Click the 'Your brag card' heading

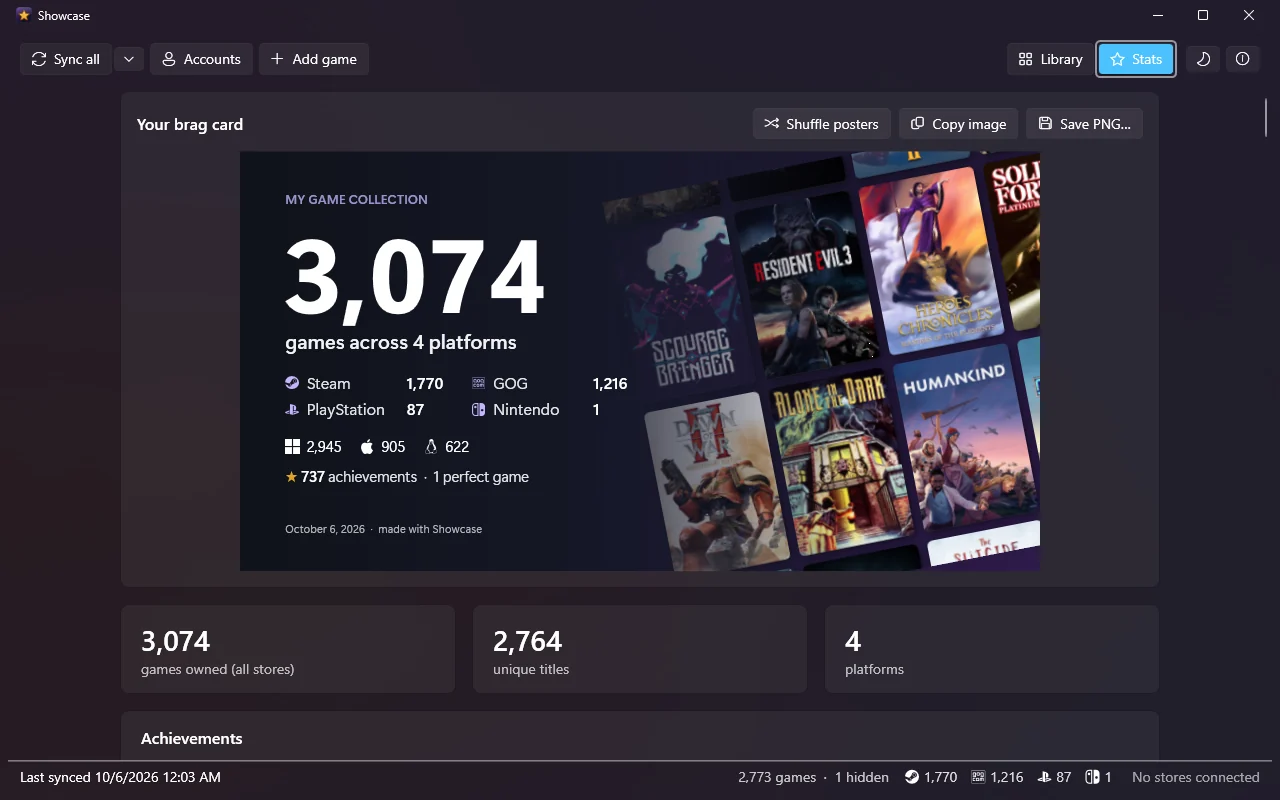pos(190,124)
